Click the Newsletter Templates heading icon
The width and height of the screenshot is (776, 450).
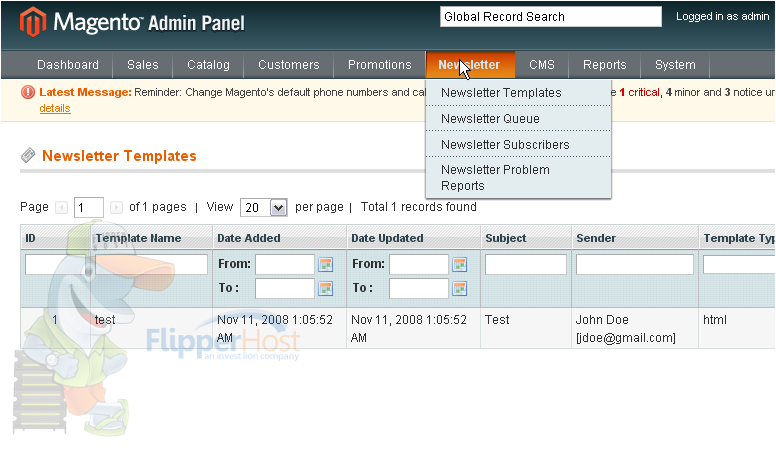pyautogui.click(x=28, y=155)
